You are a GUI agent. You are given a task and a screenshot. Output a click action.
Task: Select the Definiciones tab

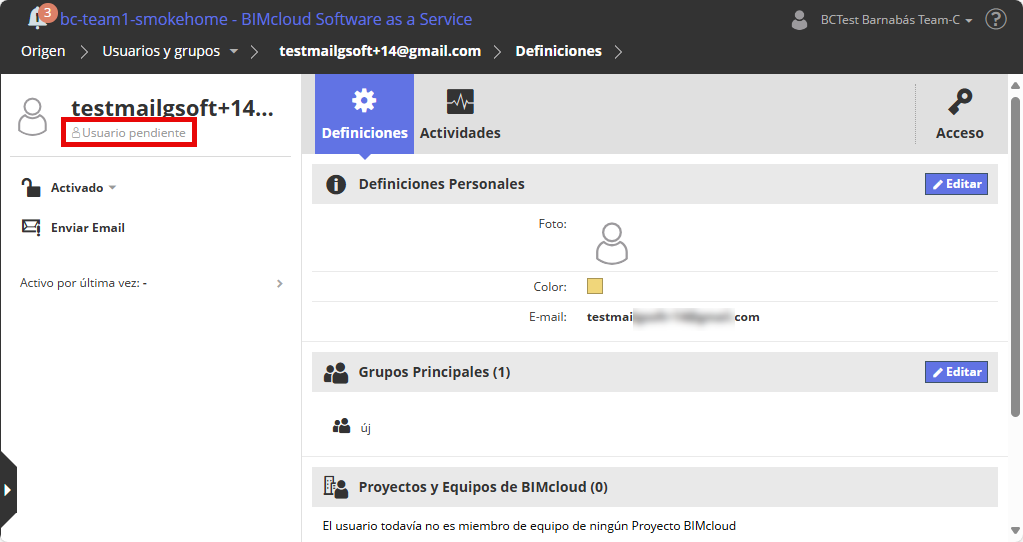click(364, 114)
